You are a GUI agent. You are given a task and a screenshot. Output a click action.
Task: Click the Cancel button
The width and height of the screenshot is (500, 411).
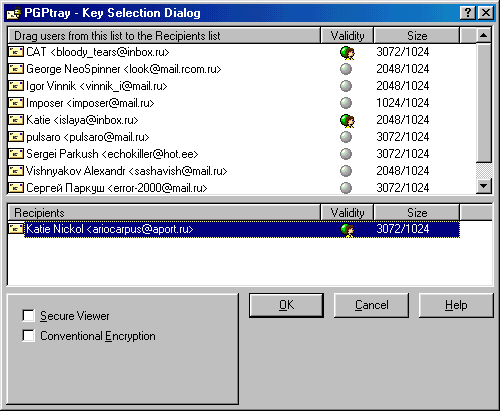coord(371,305)
